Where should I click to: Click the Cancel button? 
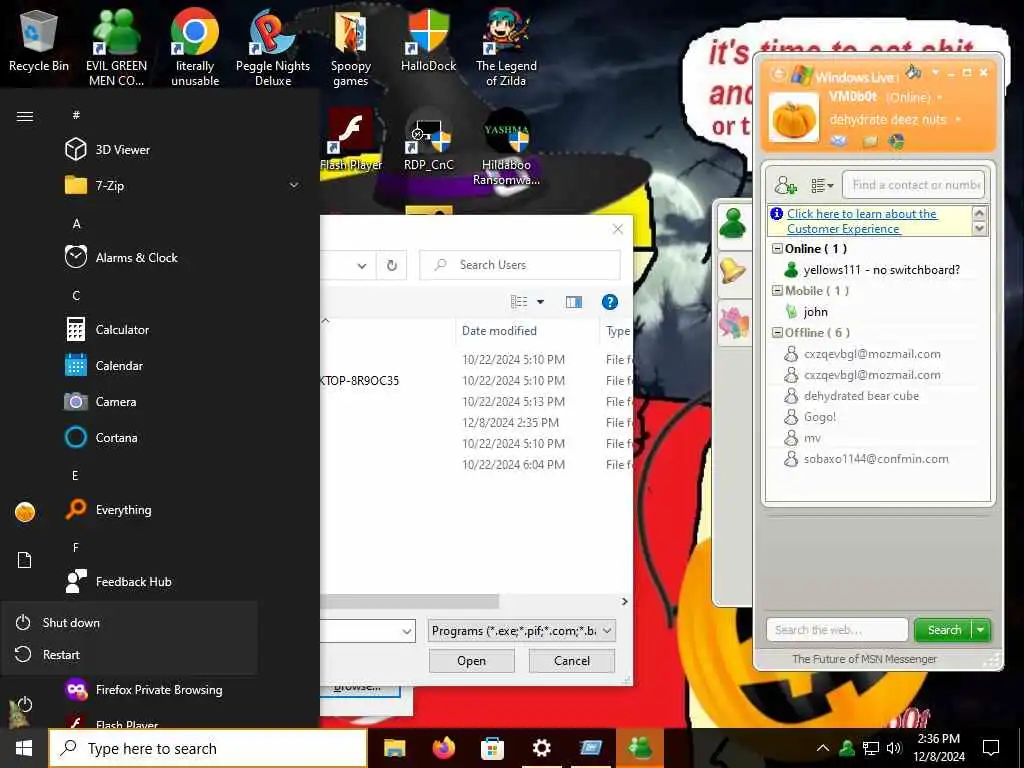(x=571, y=661)
